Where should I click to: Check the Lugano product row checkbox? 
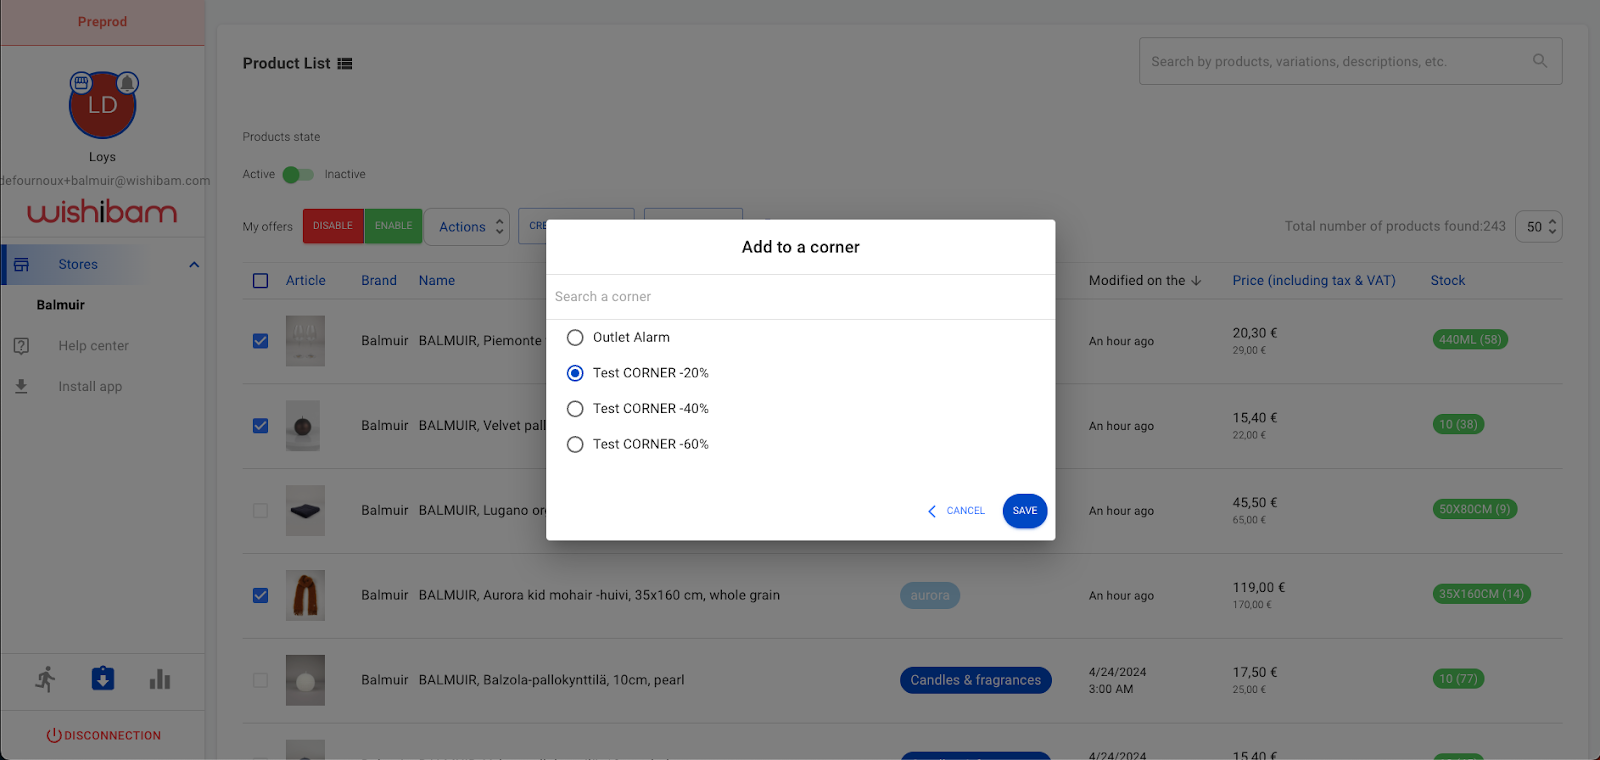pos(261,511)
